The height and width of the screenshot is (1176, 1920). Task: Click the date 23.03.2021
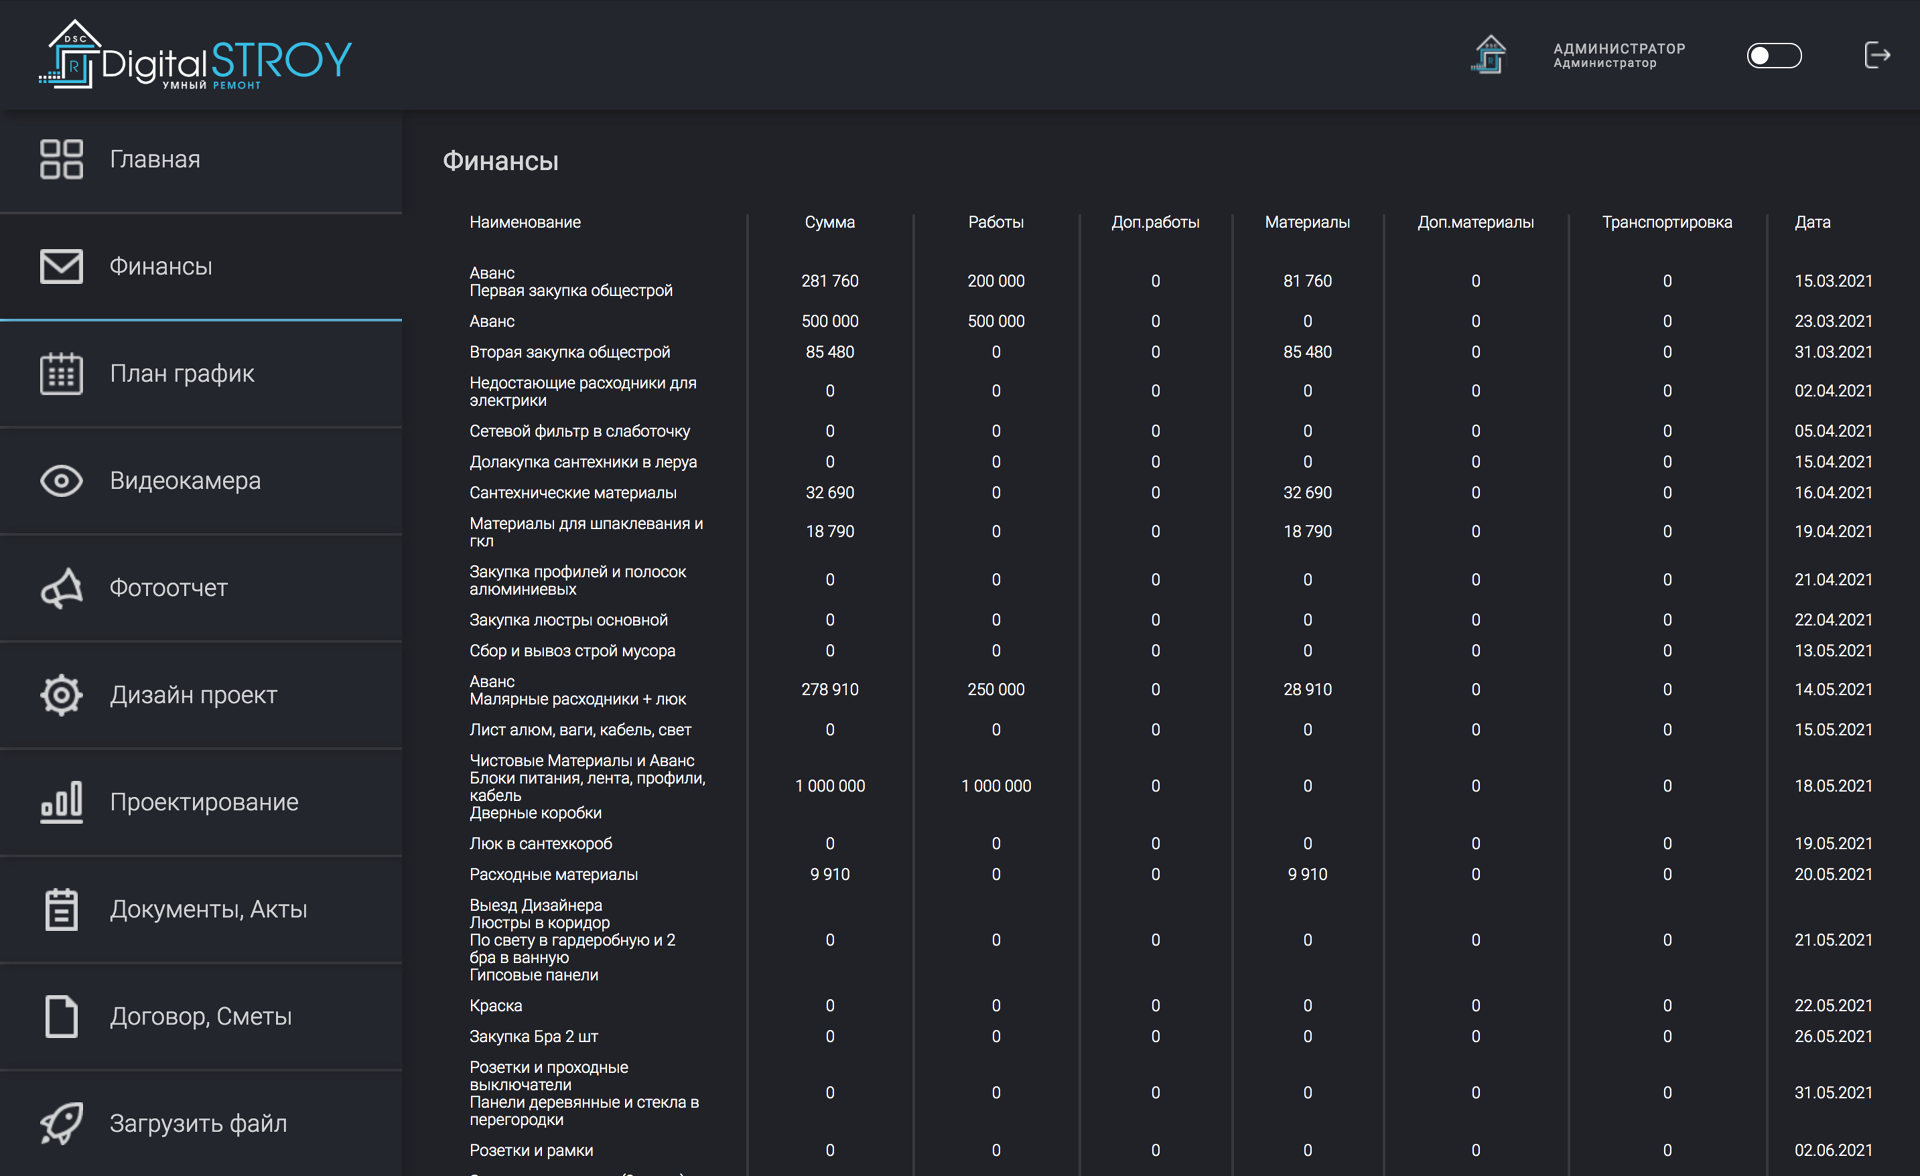(x=1833, y=321)
